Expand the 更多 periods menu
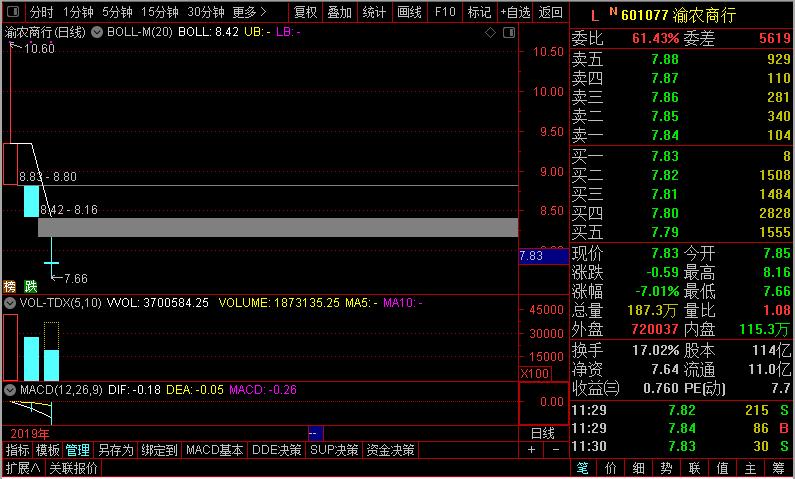The height and width of the screenshot is (479, 795). click(249, 12)
